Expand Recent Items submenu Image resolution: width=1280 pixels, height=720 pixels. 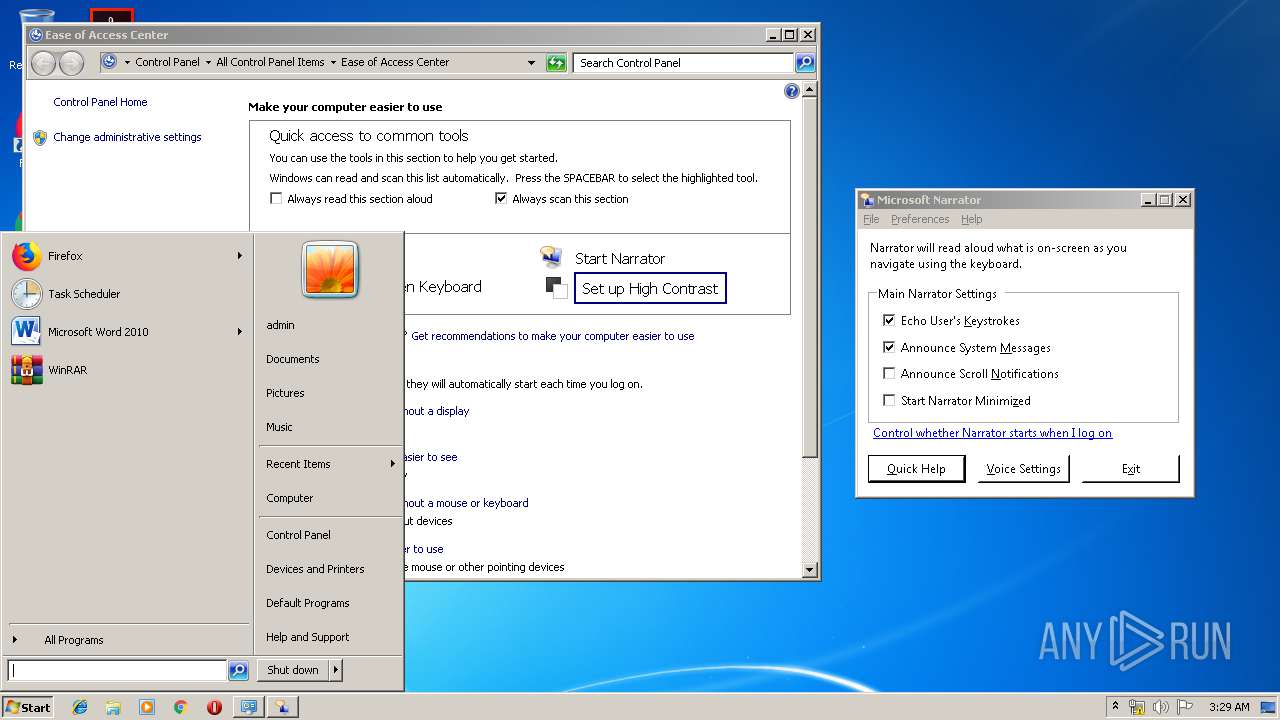(x=393, y=464)
